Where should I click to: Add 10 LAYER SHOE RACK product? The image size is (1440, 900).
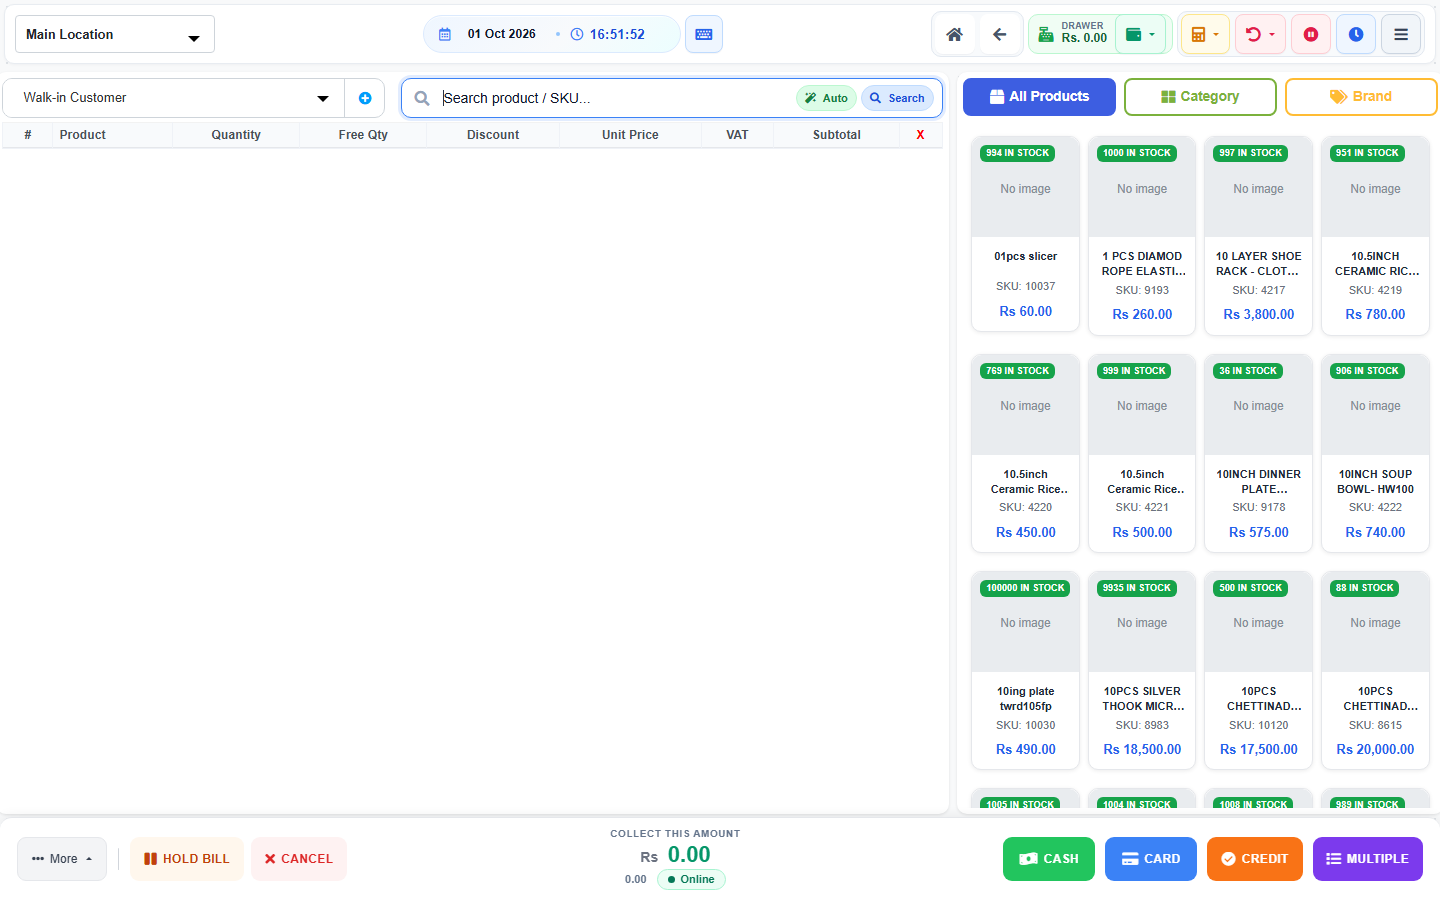pos(1259,234)
